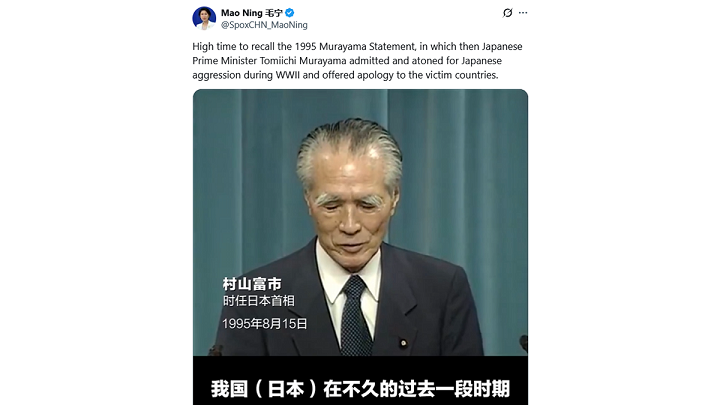Click the display name Mao Ning 毛宁
This screenshot has height=405, width=720.
point(252,13)
